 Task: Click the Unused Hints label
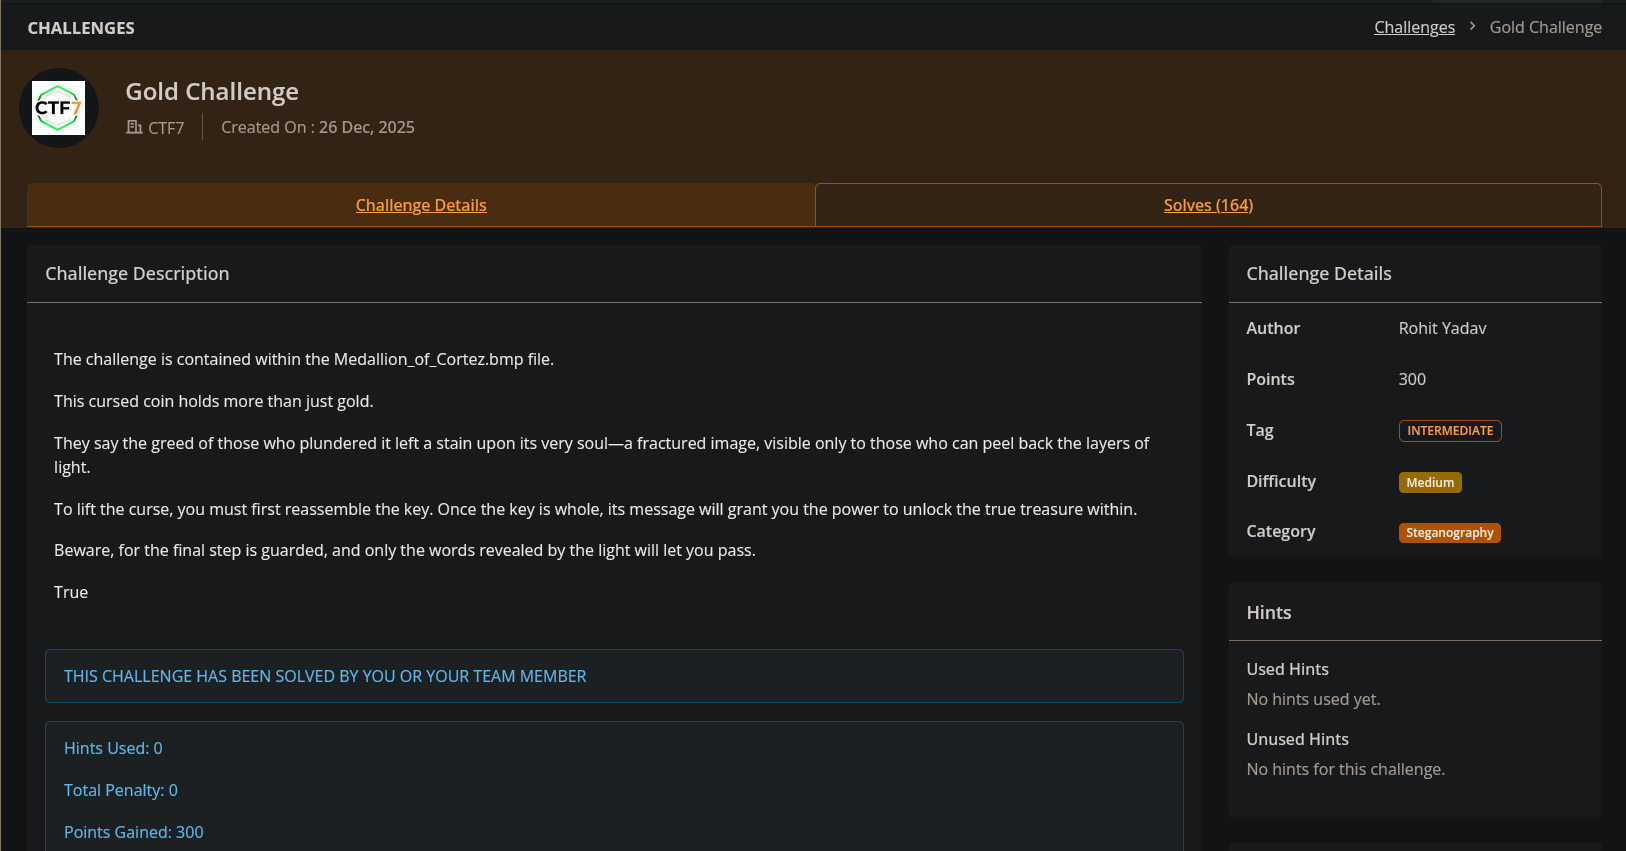pos(1297,739)
